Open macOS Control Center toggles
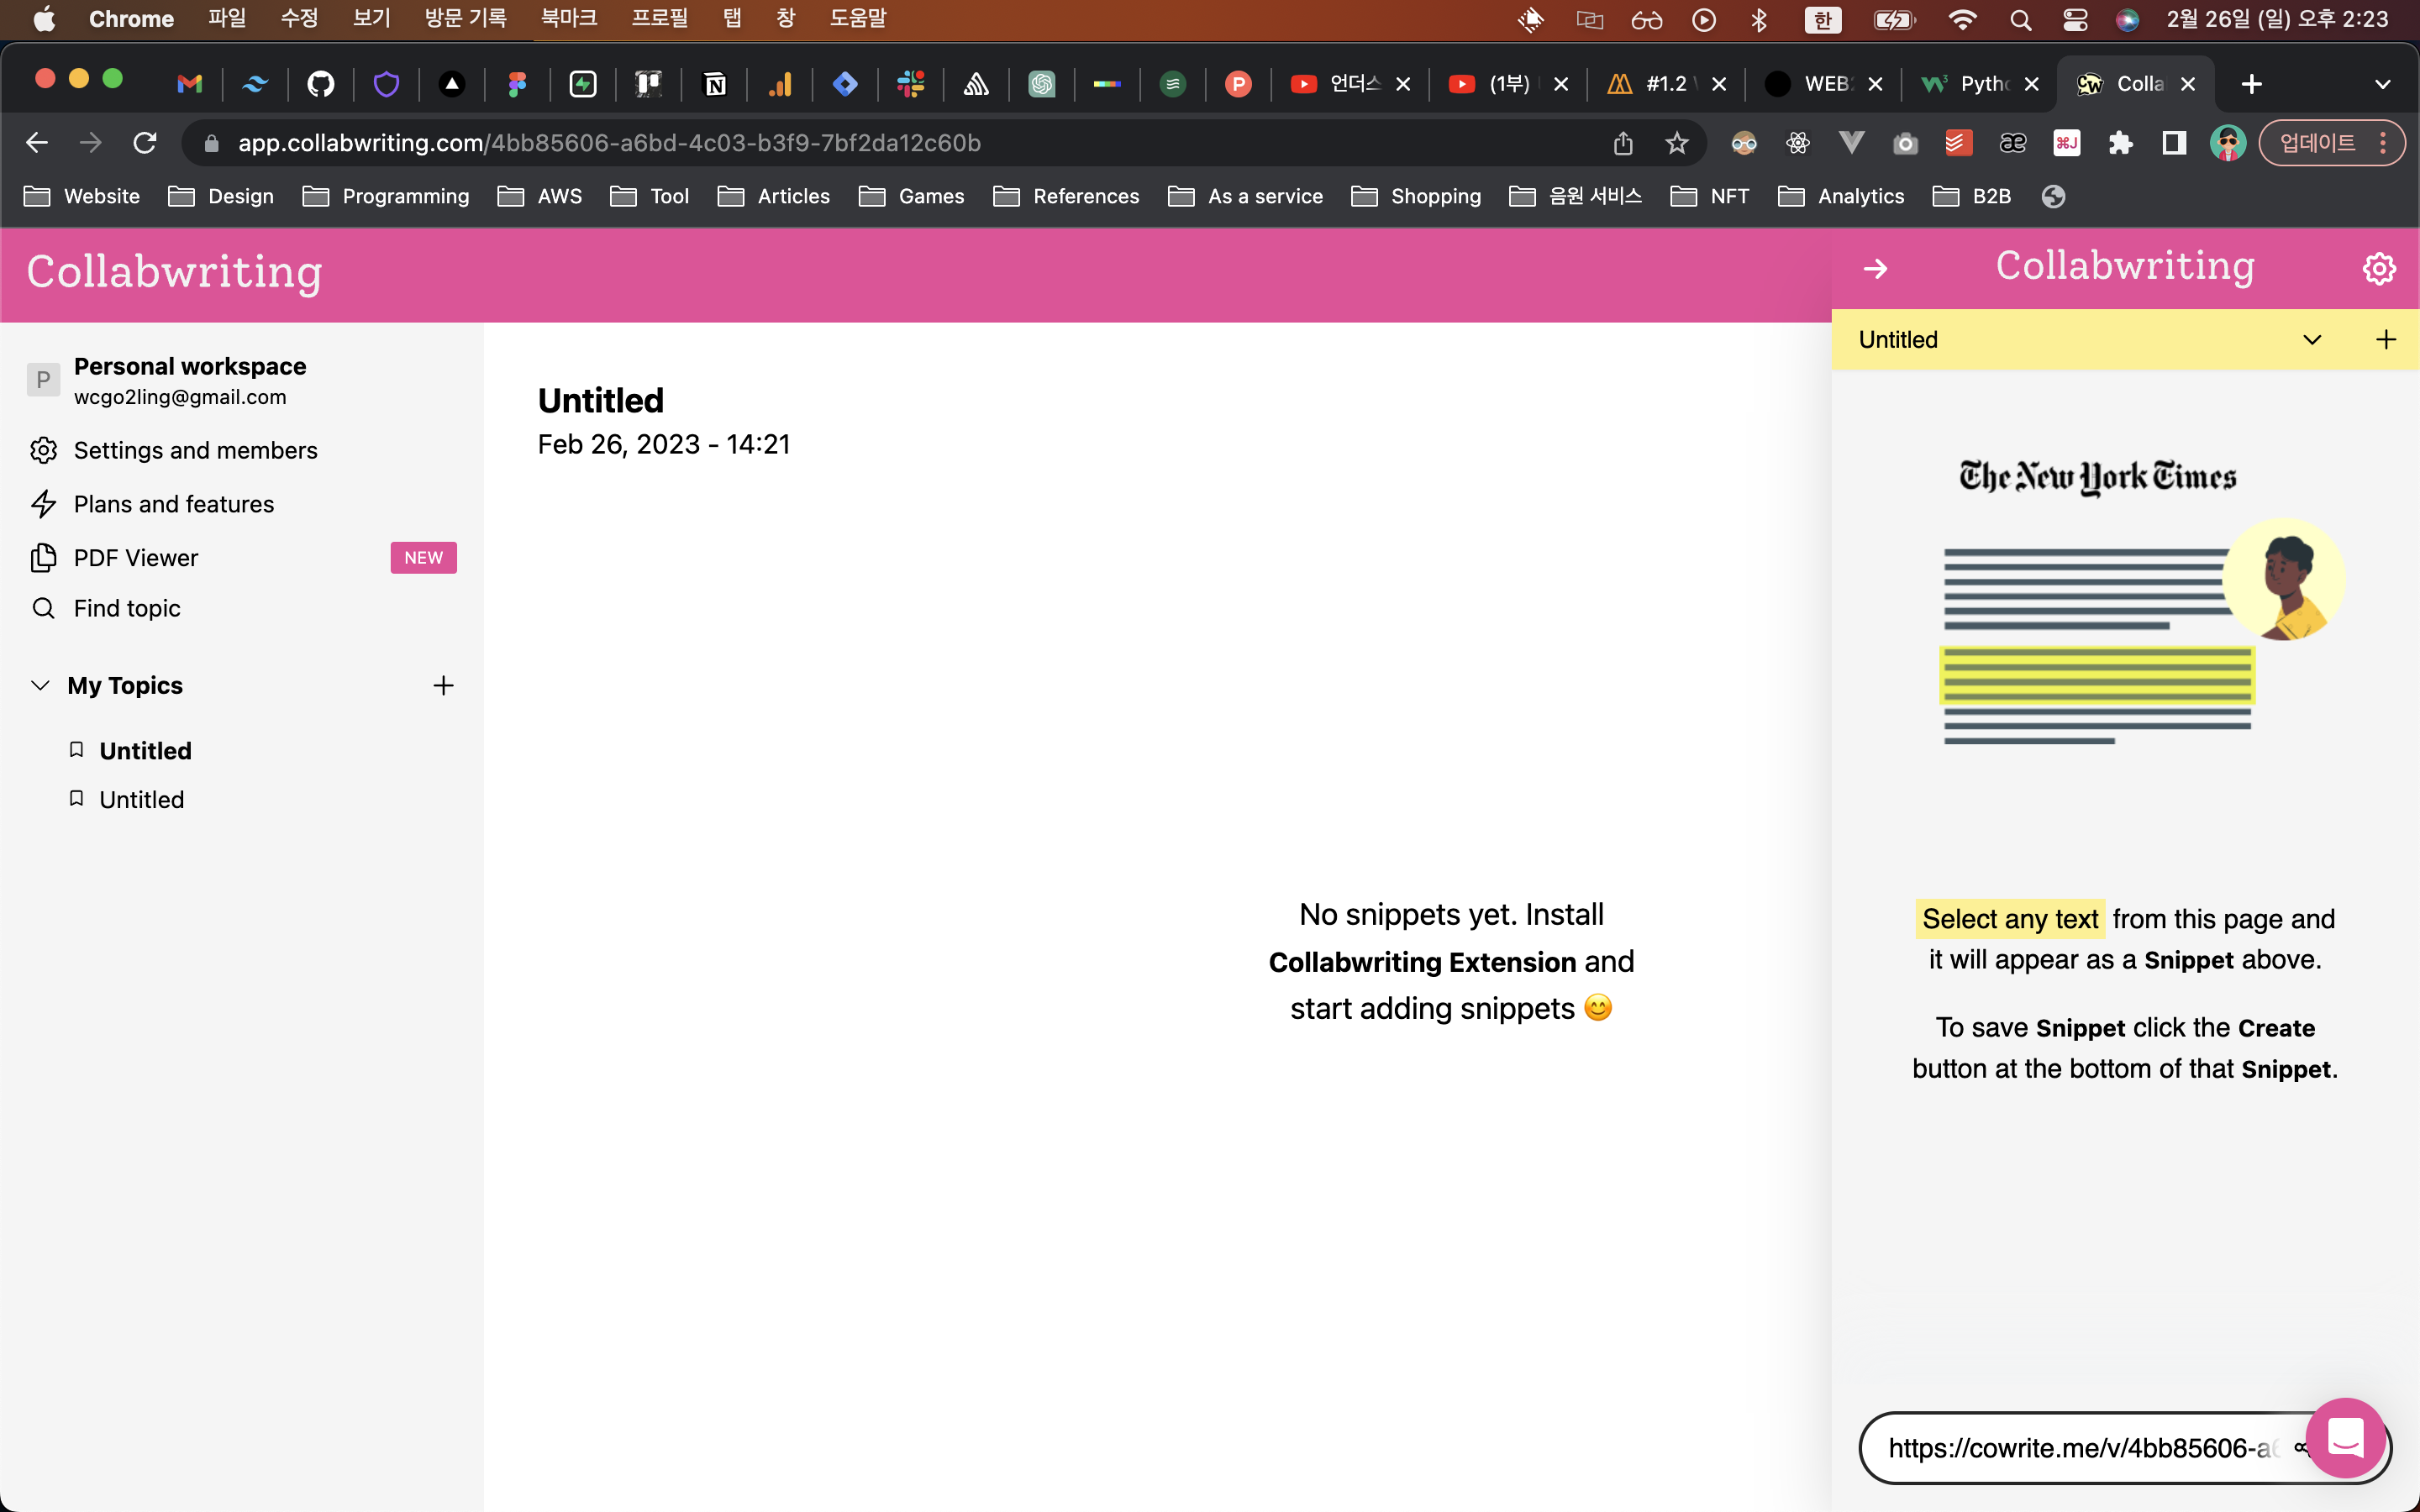 click(x=2075, y=20)
